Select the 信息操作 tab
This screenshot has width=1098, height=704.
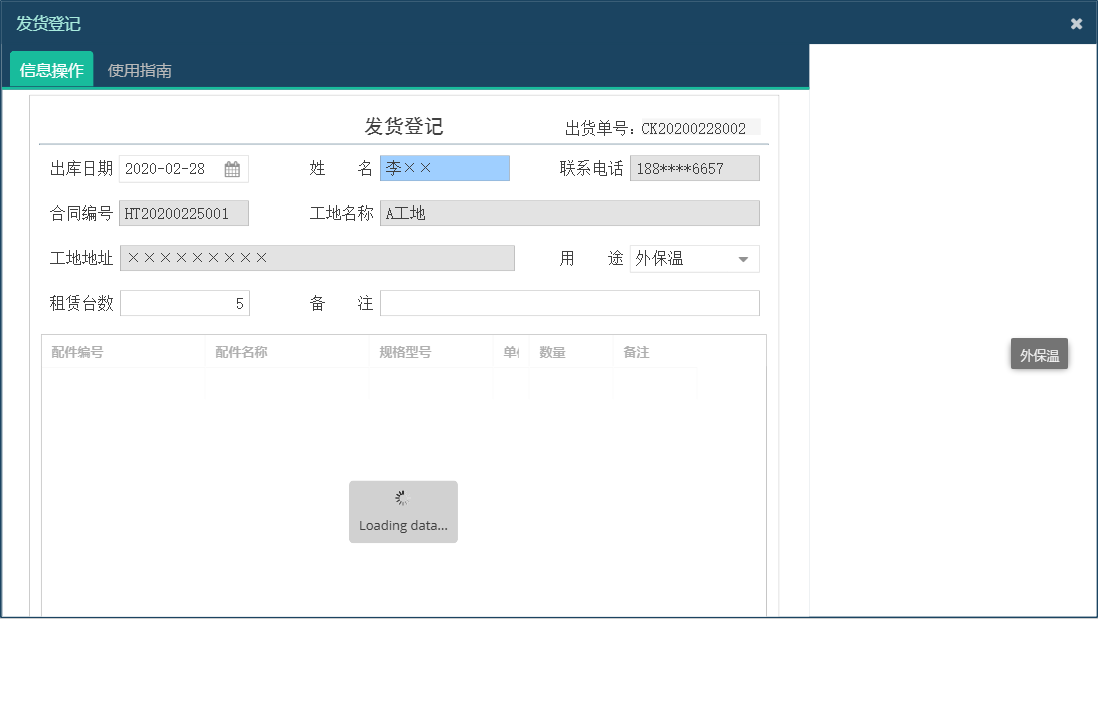click(x=50, y=70)
